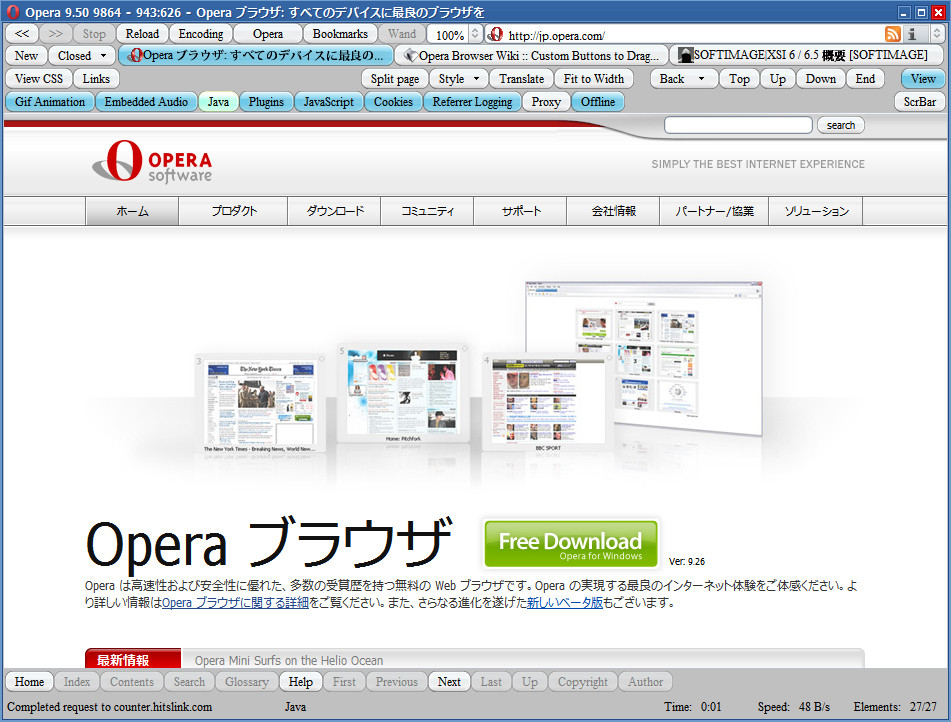951x722 pixels.
Task: Click the New tab button
Action: (26, 56)
